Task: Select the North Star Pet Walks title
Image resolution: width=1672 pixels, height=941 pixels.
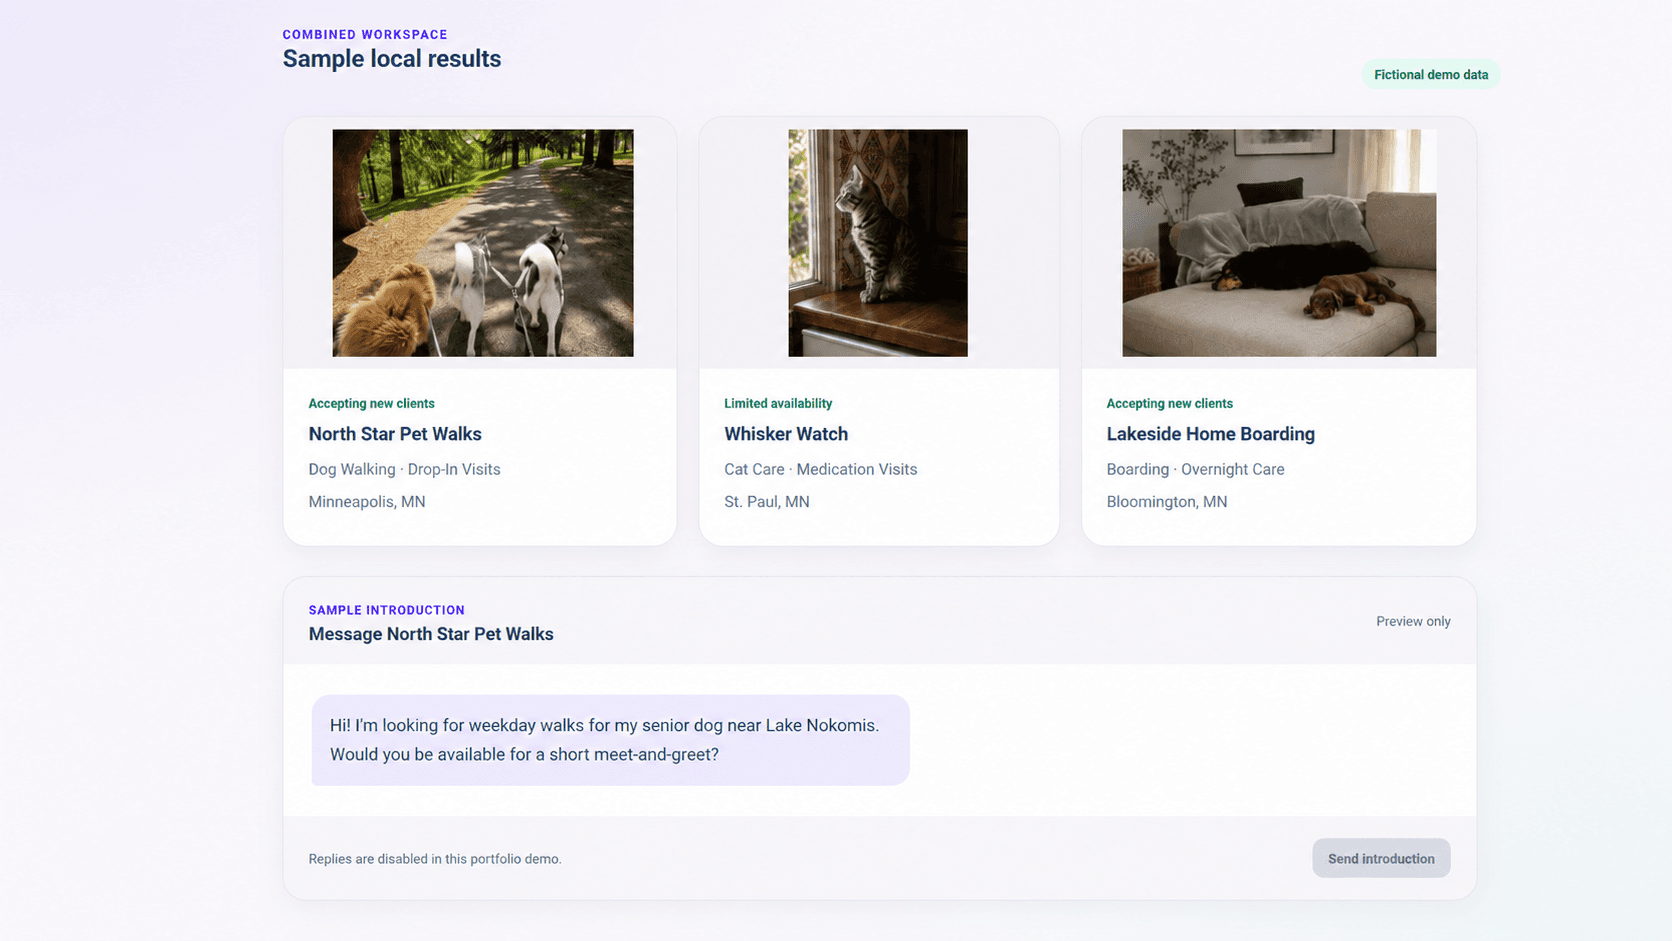Action: pyautogui.click(x=395, y=434)
